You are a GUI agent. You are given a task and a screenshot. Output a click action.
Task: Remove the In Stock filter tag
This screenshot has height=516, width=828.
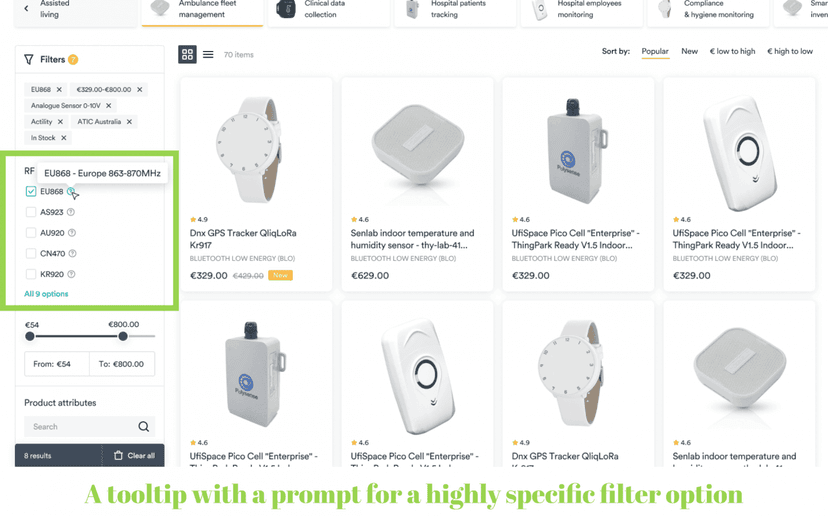pos(63,138)
